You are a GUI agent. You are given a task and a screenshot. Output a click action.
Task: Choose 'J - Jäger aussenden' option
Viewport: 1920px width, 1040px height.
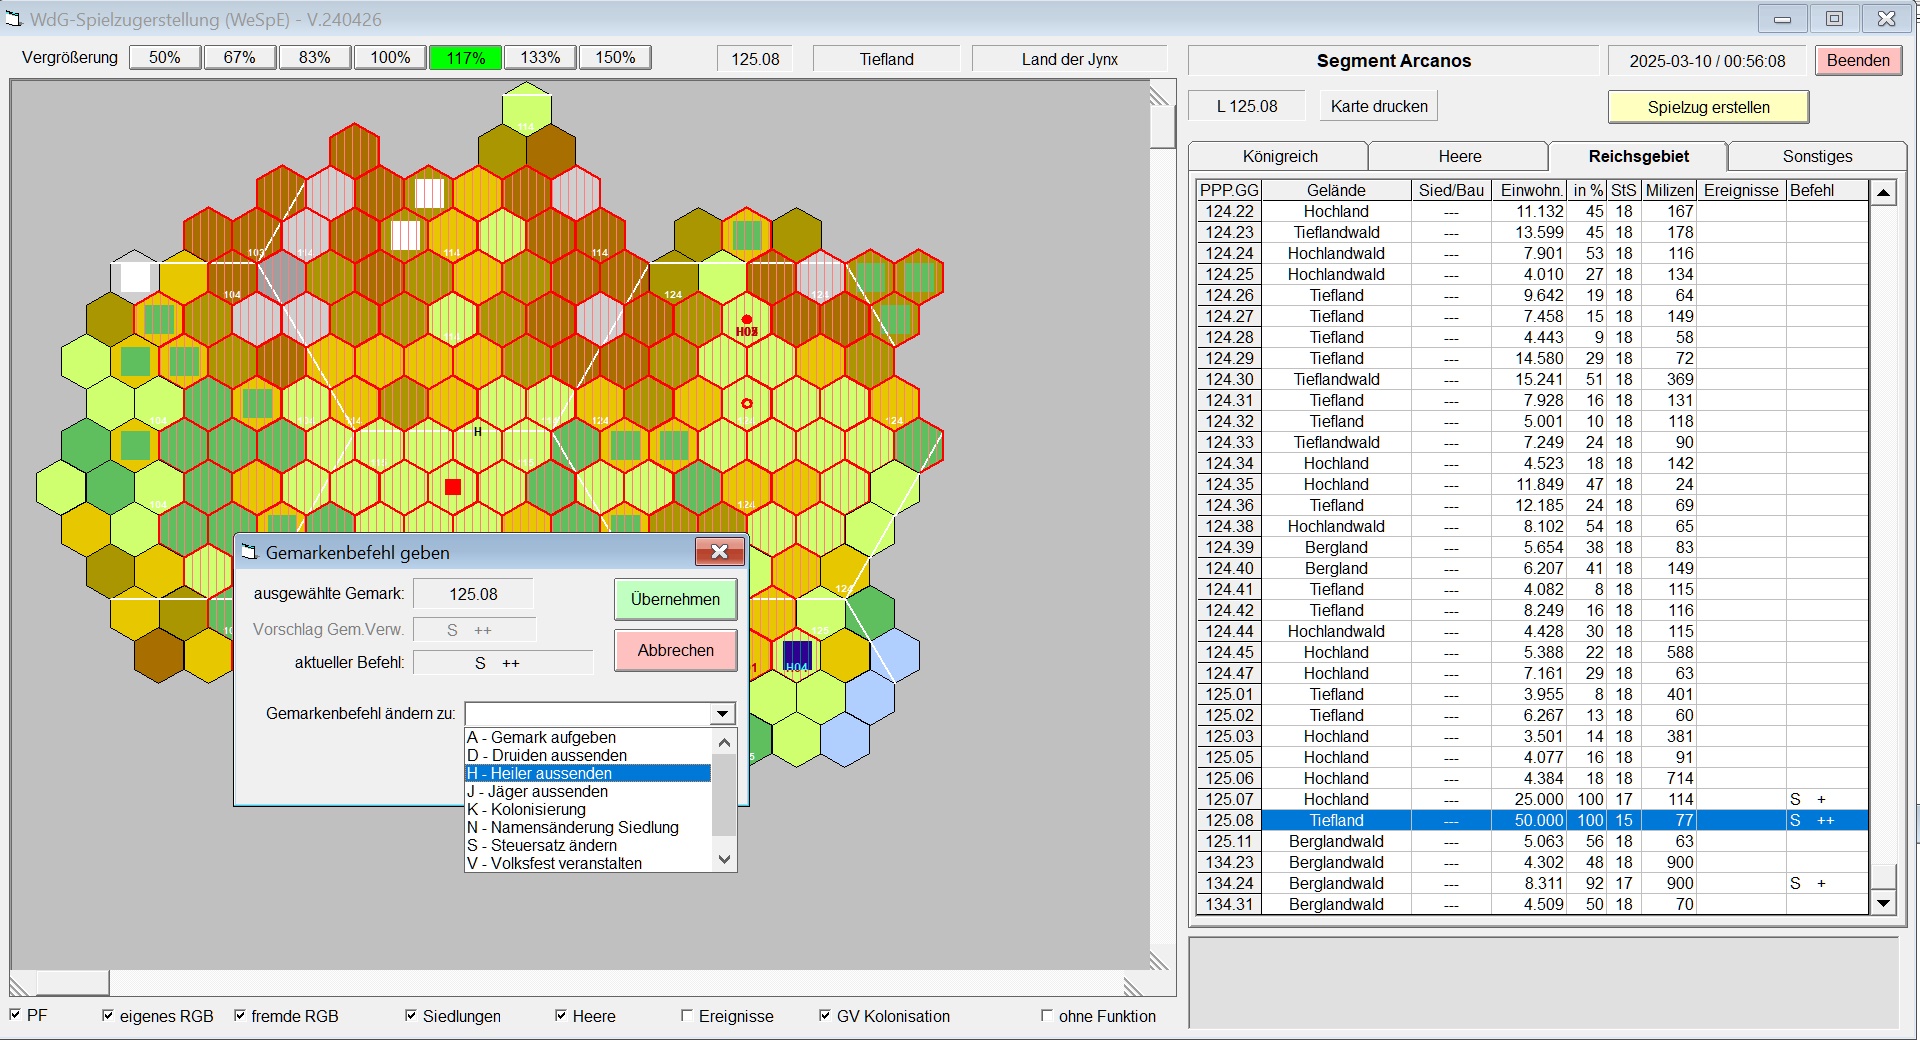pyautogui.click(x=588, y=791)
